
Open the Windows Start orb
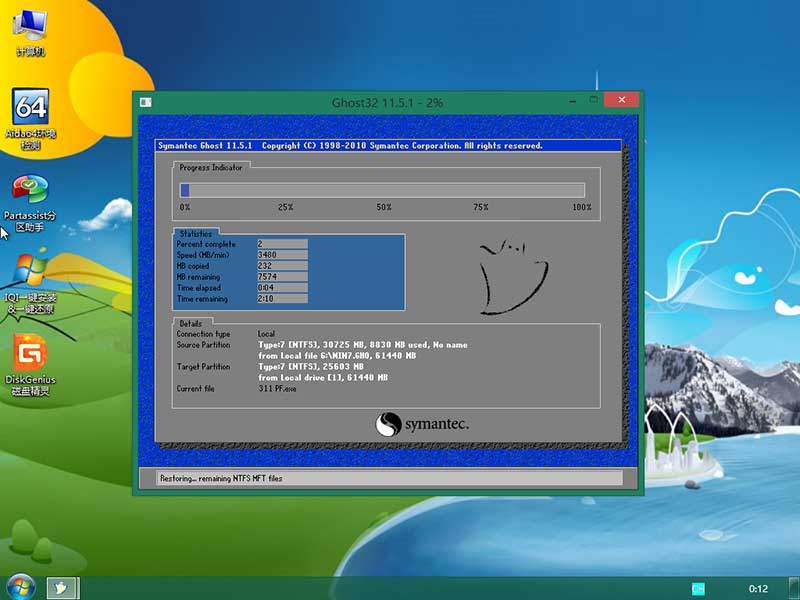point(20,587)
